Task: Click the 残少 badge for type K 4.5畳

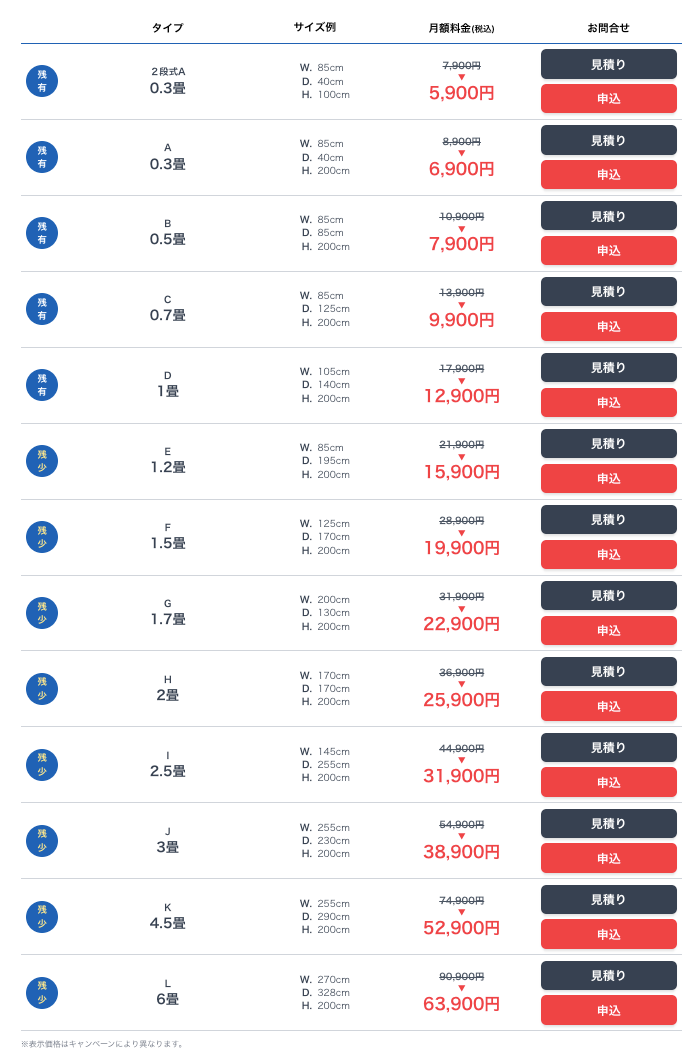Action: click(x=42, y=917)
